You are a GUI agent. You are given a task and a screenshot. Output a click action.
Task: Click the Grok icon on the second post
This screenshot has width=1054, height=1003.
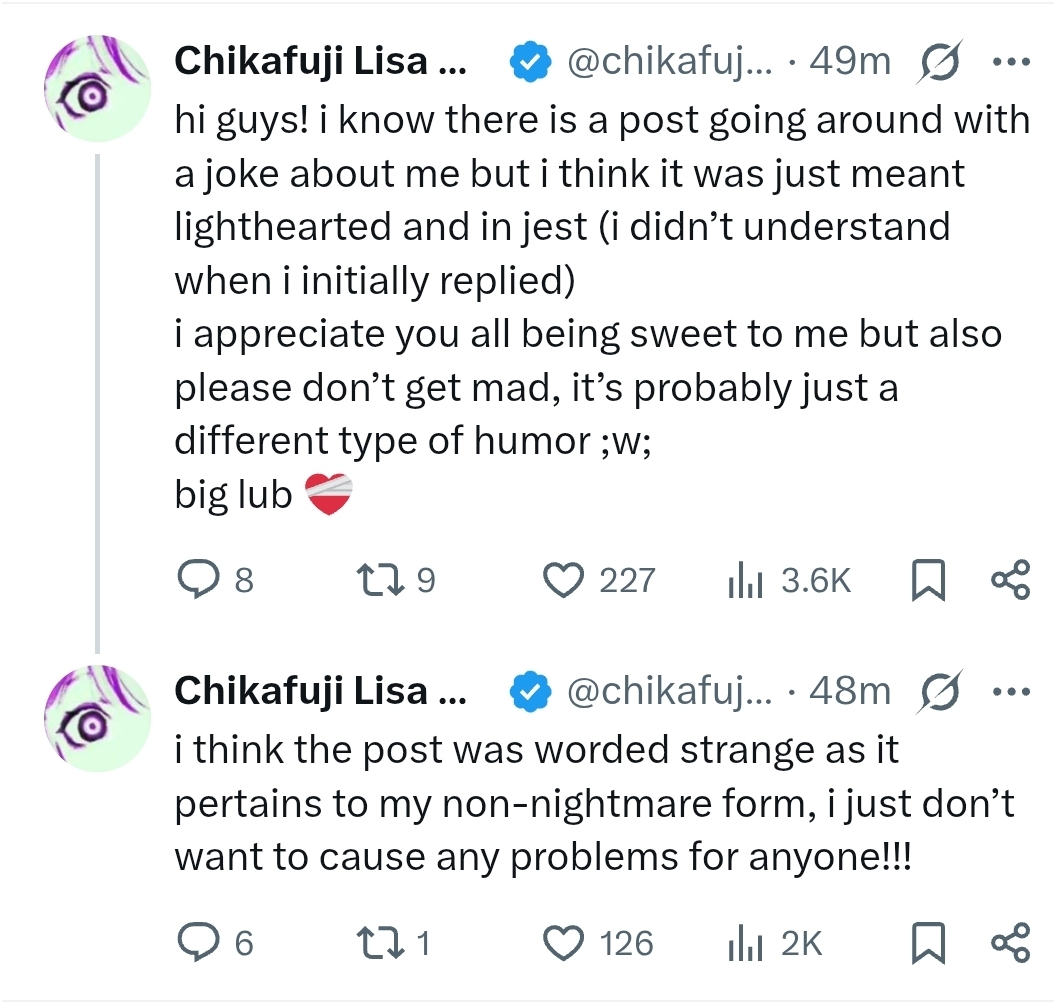tap(937, 691)
